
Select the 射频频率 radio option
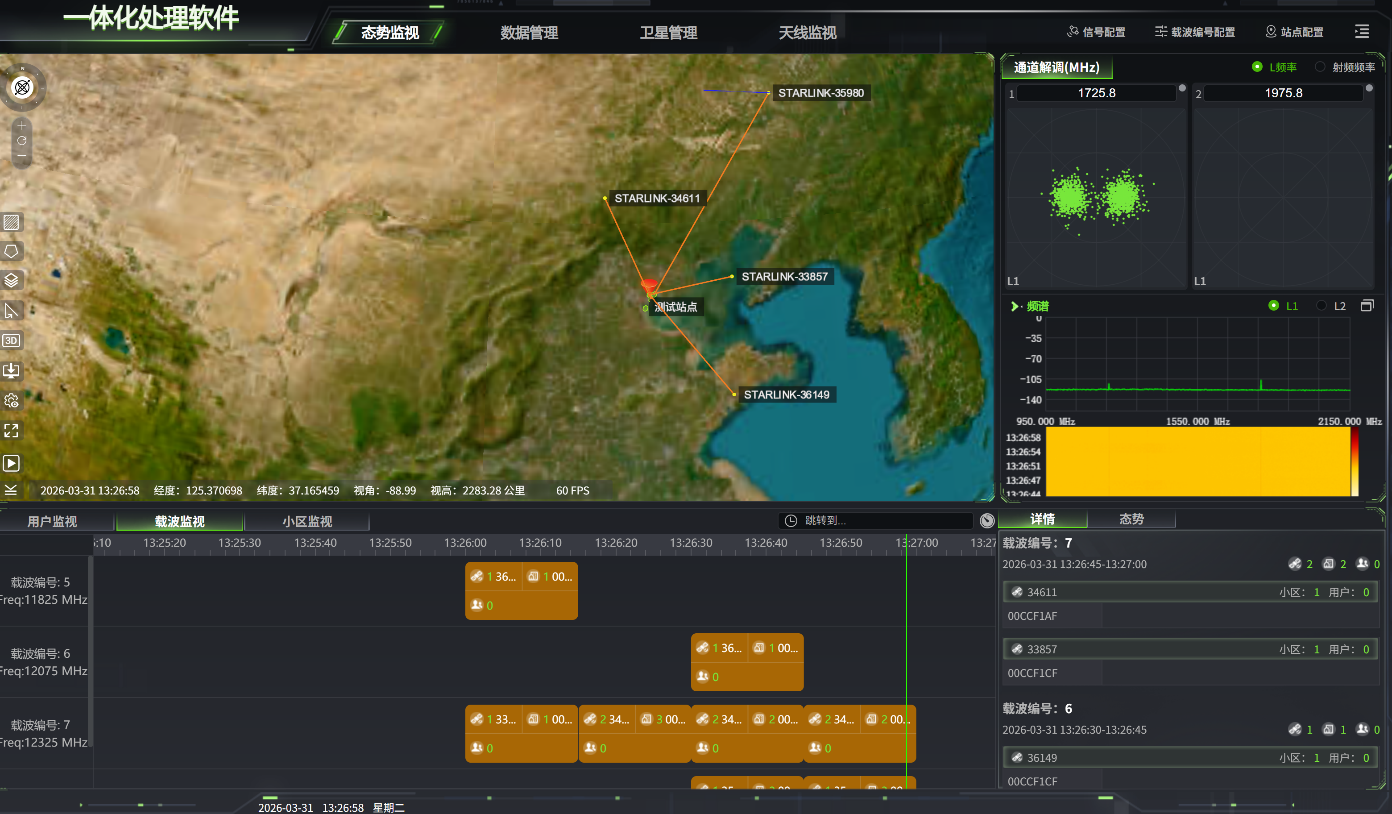pyautogui.click(x=1320, y=67)
